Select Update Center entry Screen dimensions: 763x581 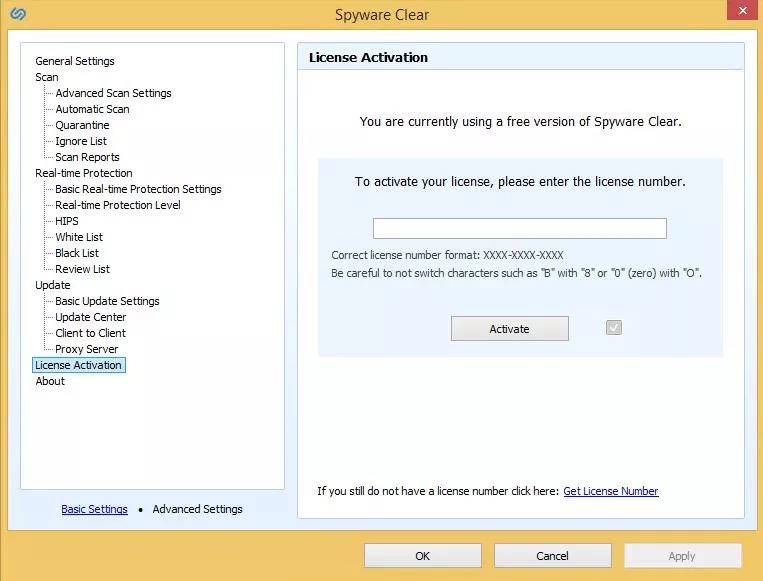click(x=91, y=317)
